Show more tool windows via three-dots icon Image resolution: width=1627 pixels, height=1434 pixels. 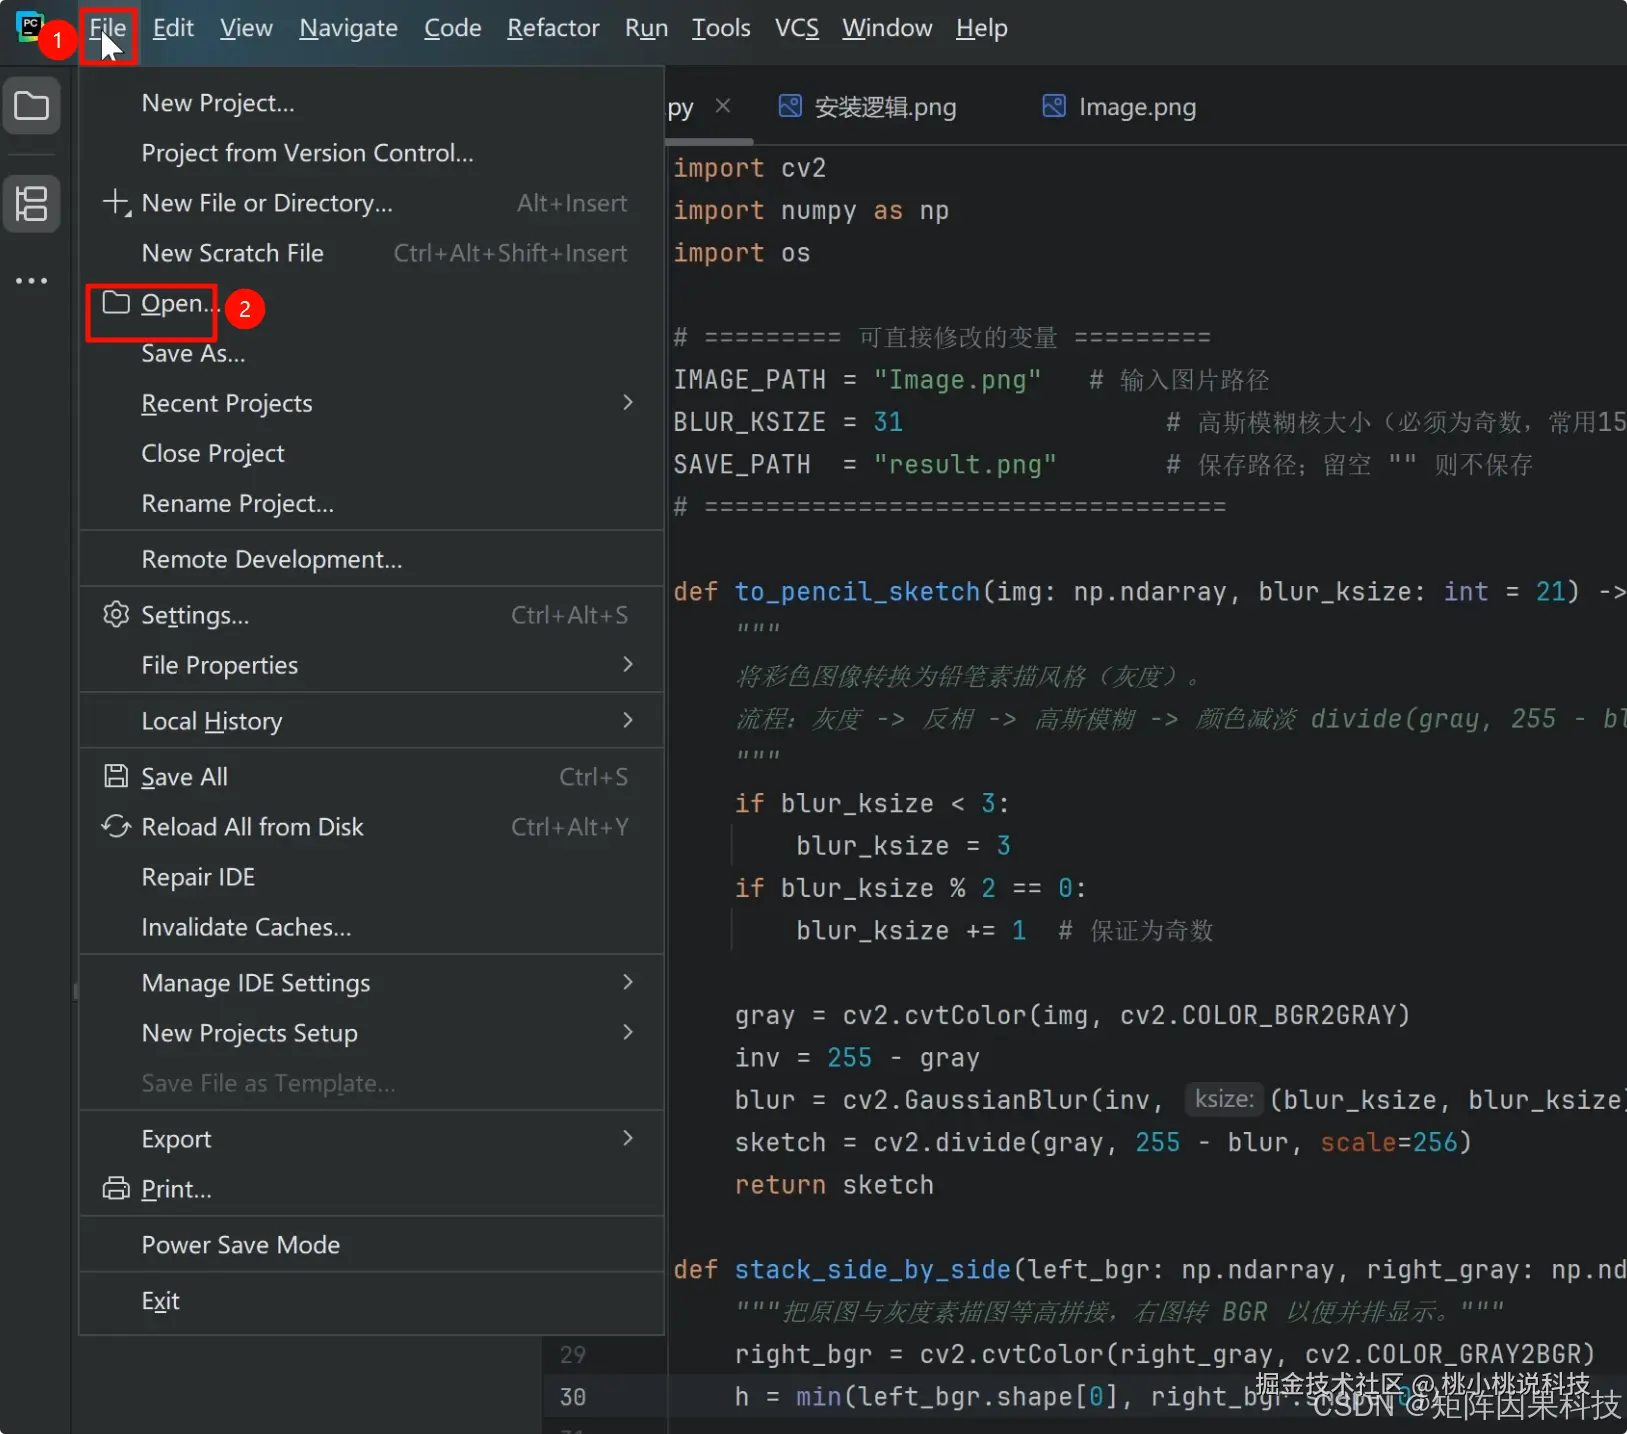[32, 281]
